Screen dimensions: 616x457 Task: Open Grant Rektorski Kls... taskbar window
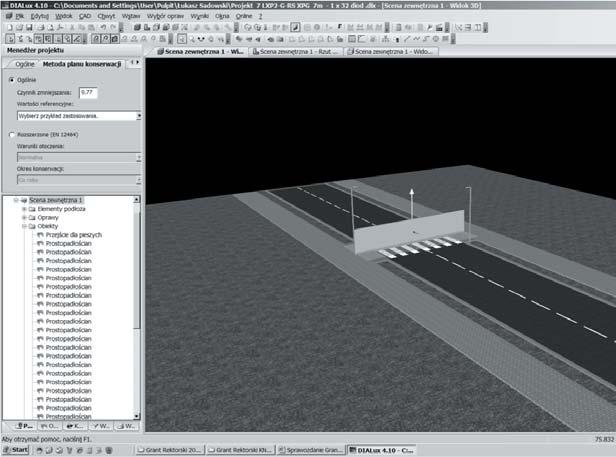(240, 450)
